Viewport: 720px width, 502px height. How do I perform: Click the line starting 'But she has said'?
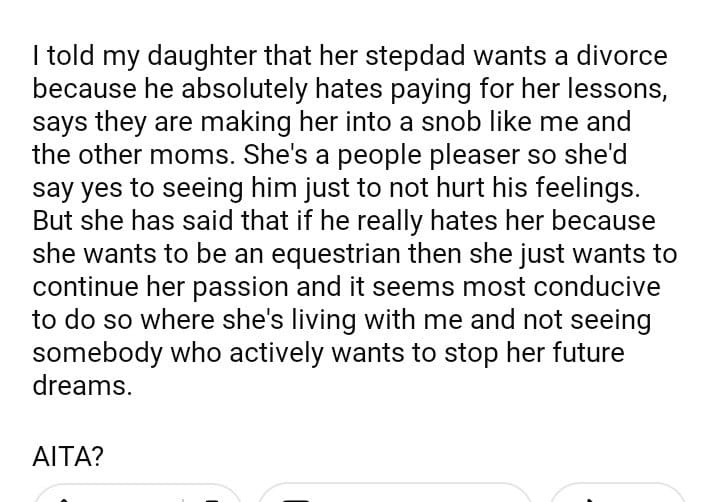pos(344,221)
